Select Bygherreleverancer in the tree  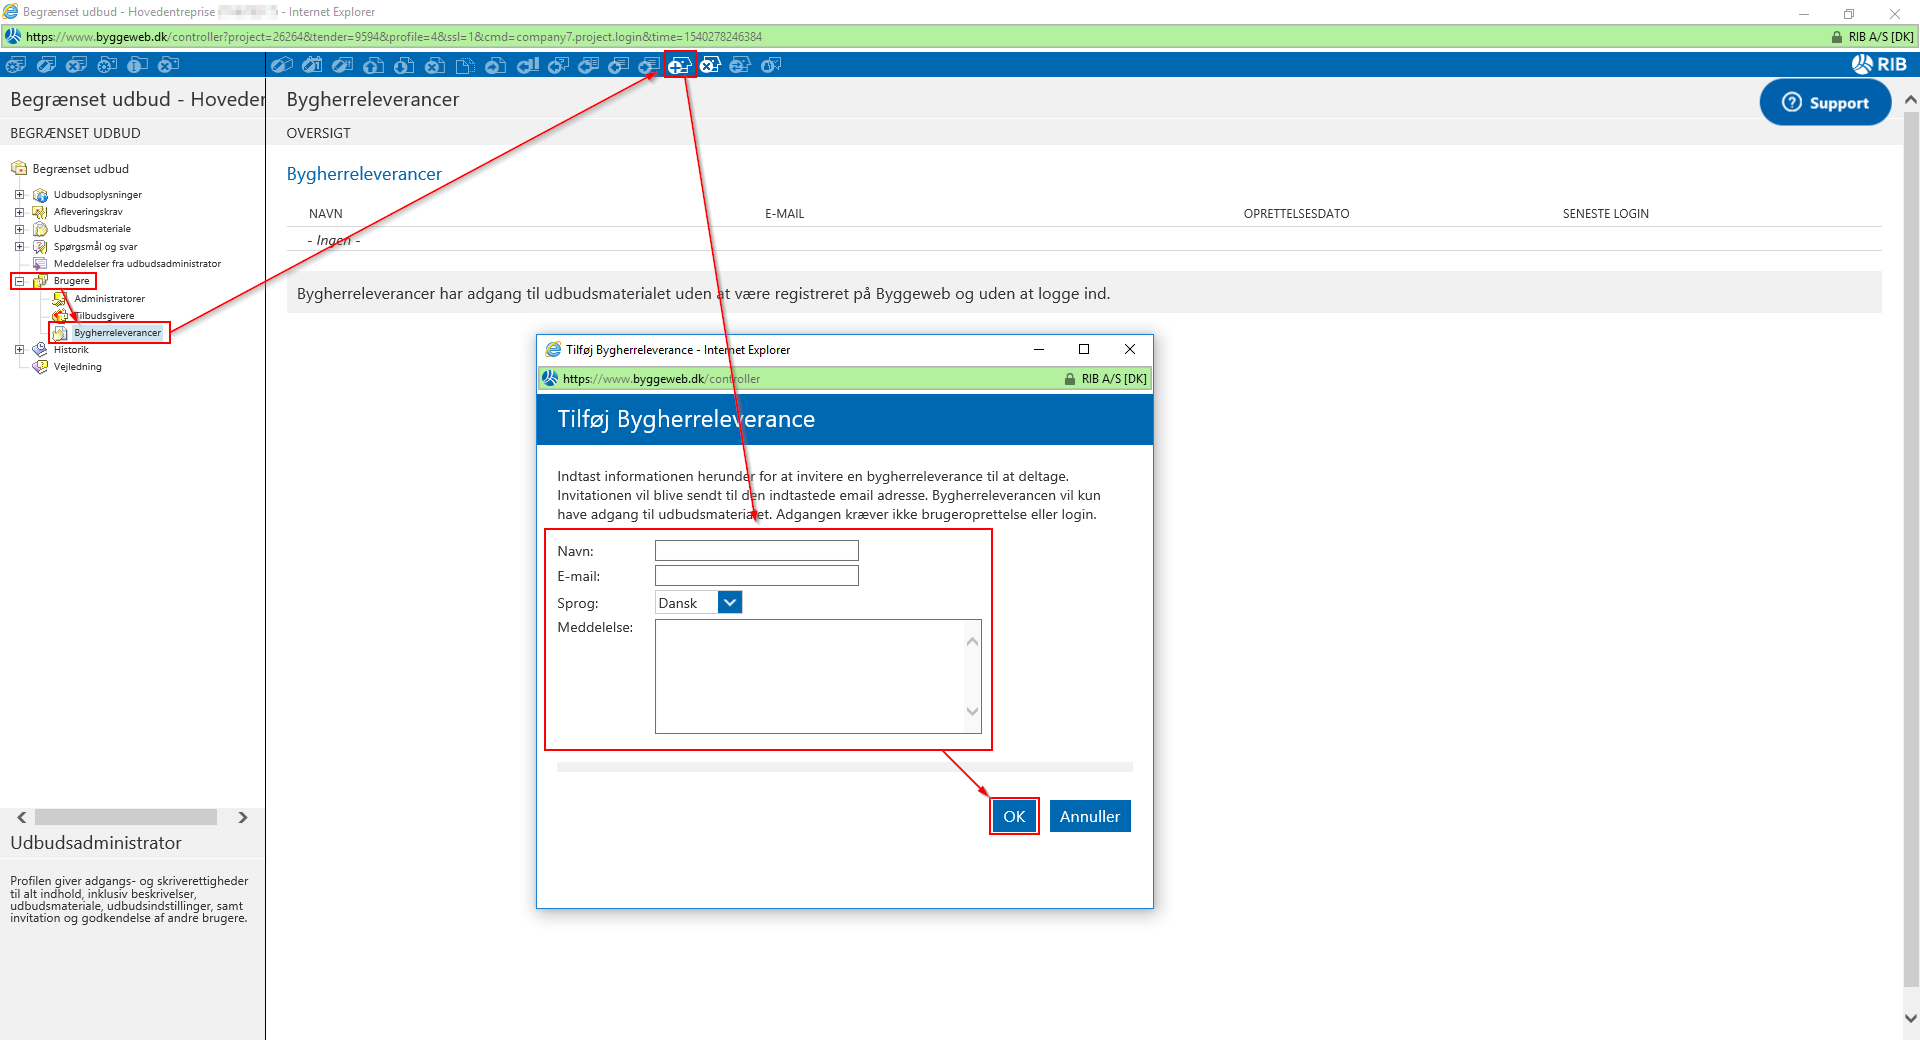click(117, 333)
